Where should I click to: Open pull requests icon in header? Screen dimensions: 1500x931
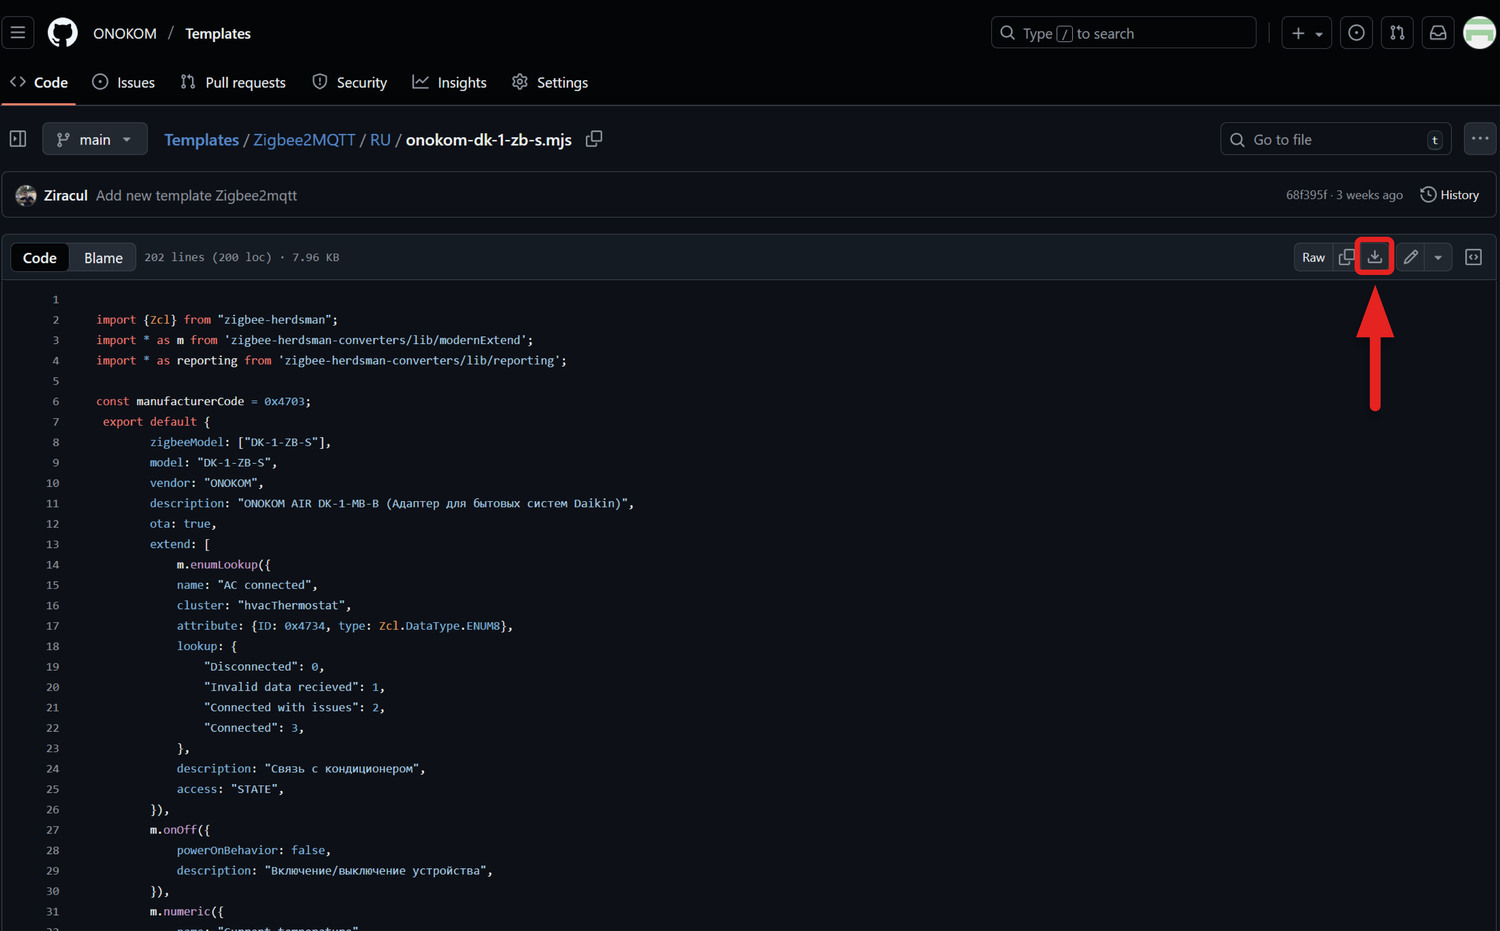coord(1397,33)
